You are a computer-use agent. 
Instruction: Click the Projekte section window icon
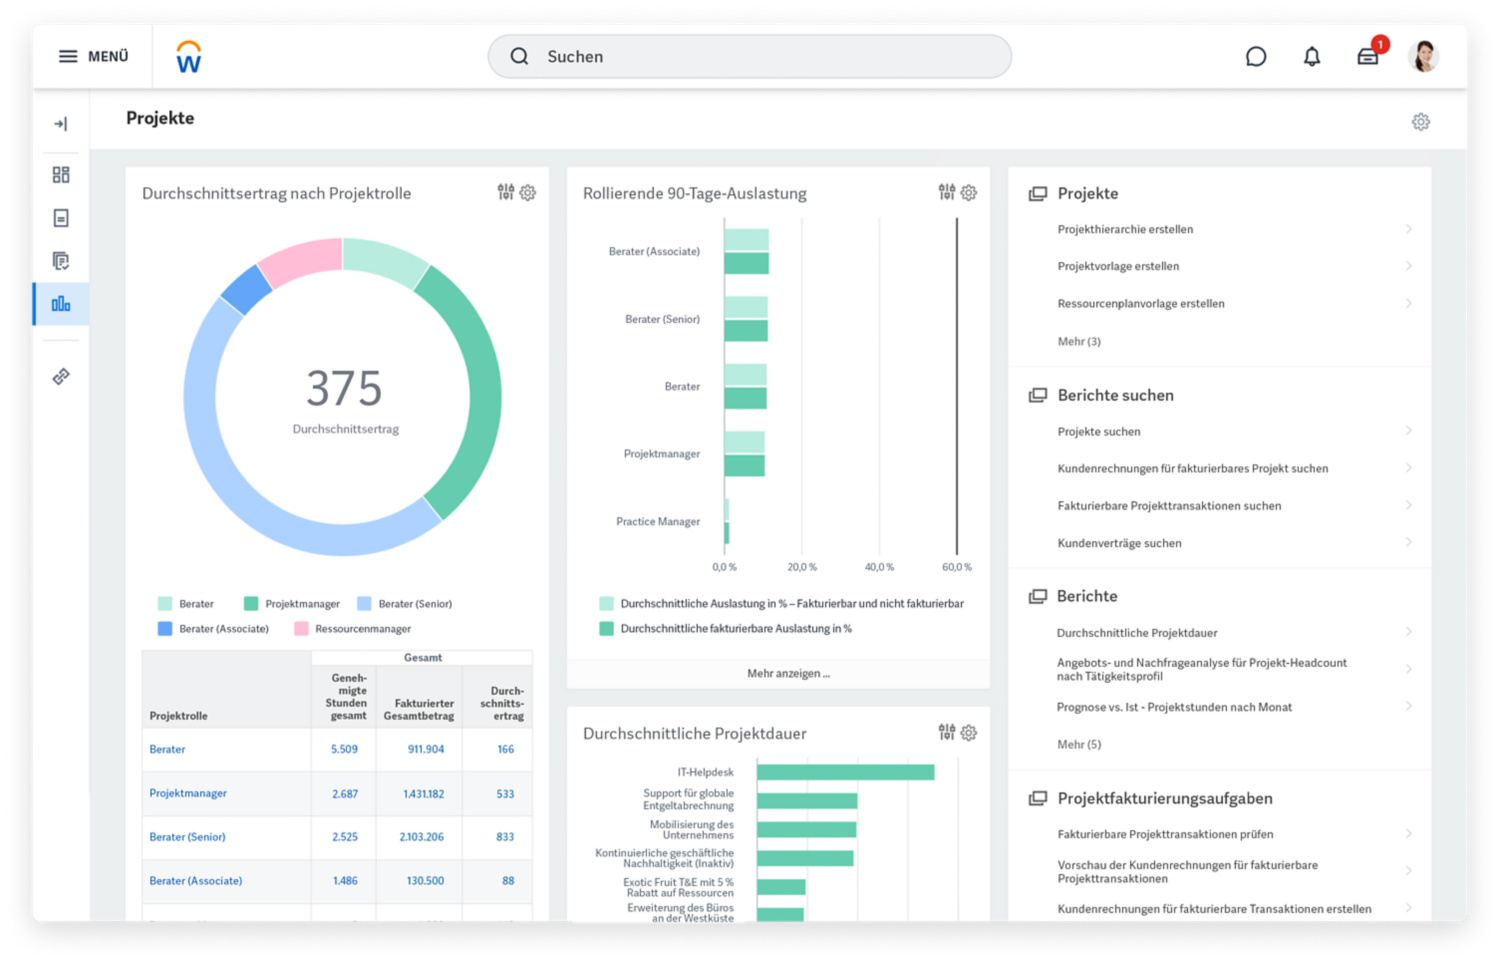point(1038,194)
